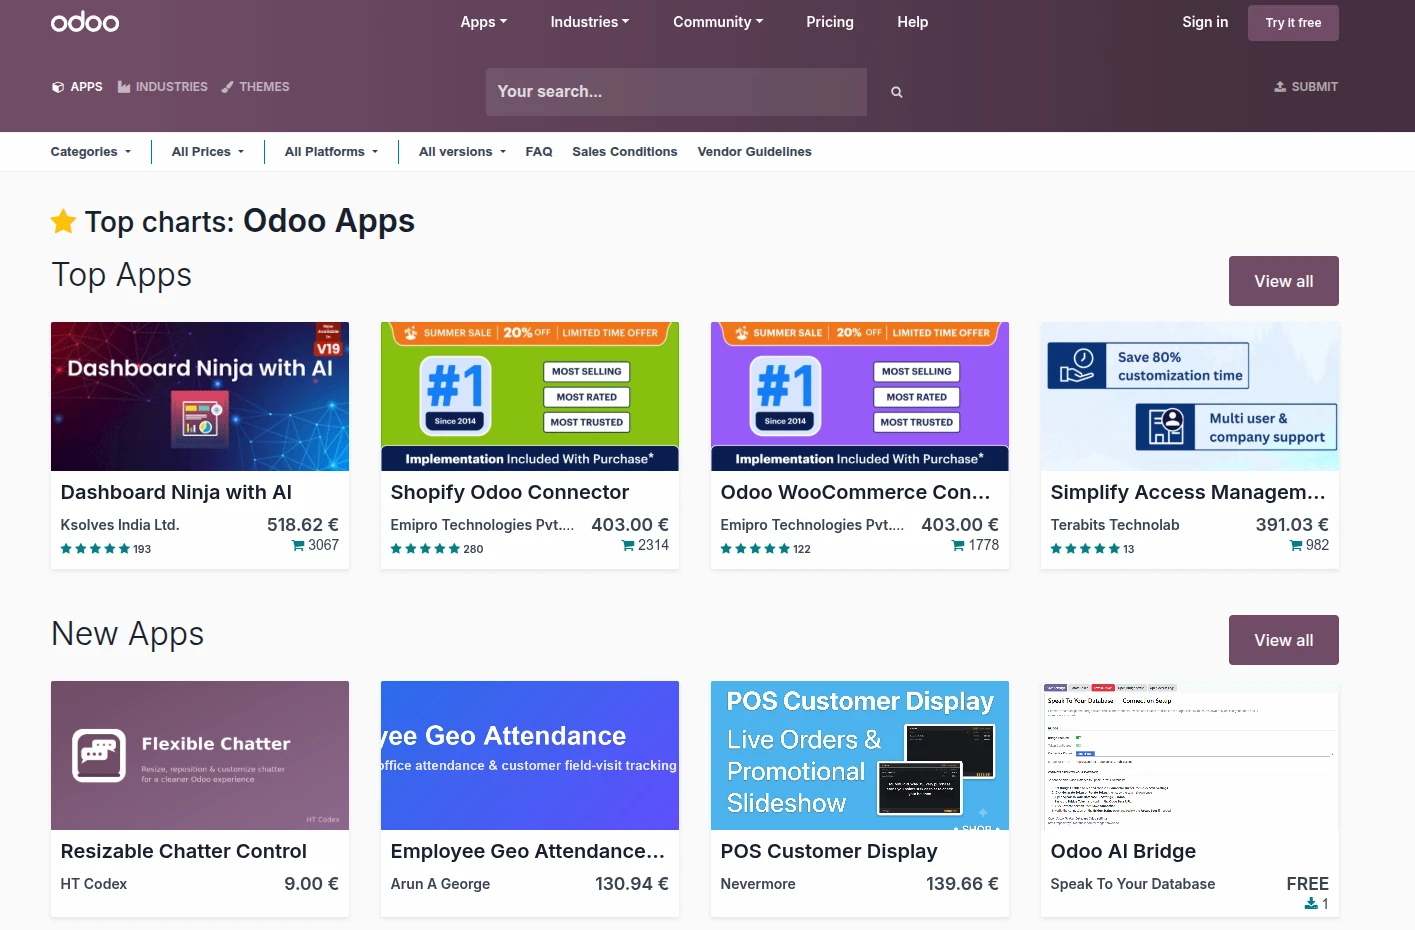Viewport: 1415px width, 930px height.
Task: Open the Help menu item
Action: pyautogui.click(x=913, y=22)
